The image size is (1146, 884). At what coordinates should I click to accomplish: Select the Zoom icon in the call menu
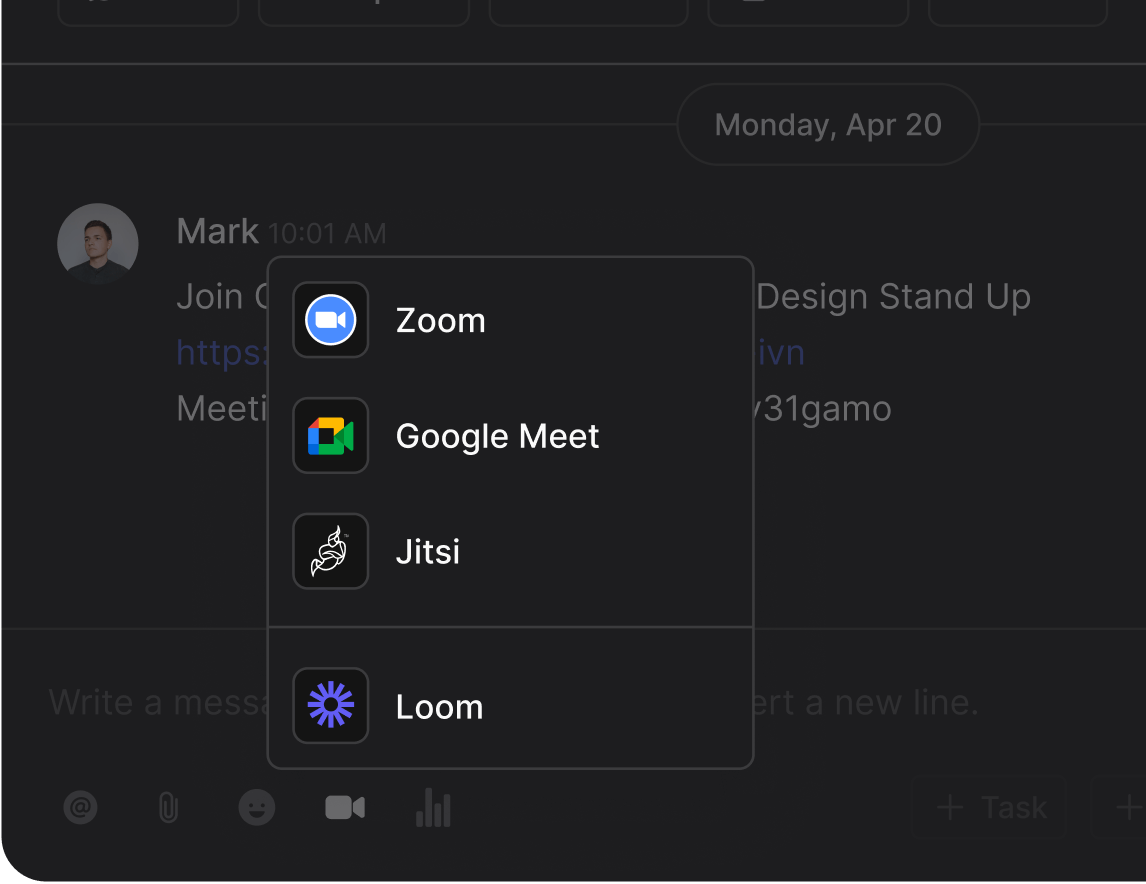pos(330,320)
